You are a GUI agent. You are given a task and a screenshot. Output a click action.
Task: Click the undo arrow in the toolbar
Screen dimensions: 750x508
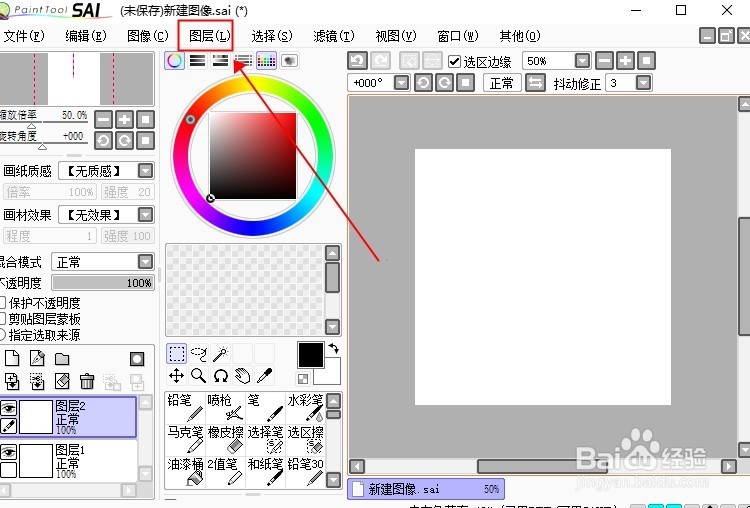point(357,61)
